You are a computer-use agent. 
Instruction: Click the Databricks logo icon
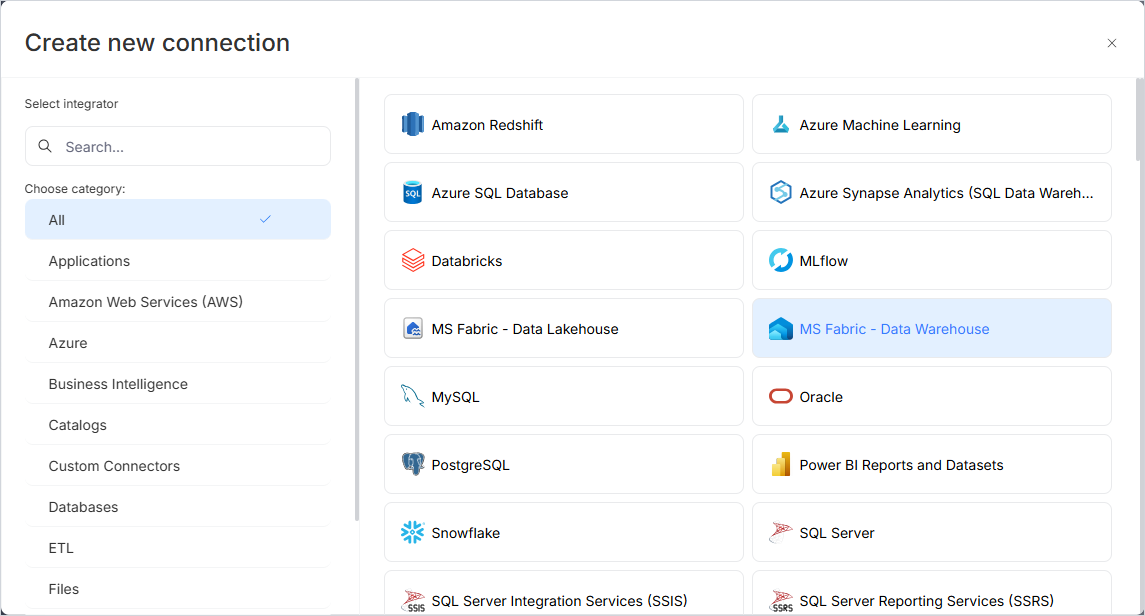(412, 261)
